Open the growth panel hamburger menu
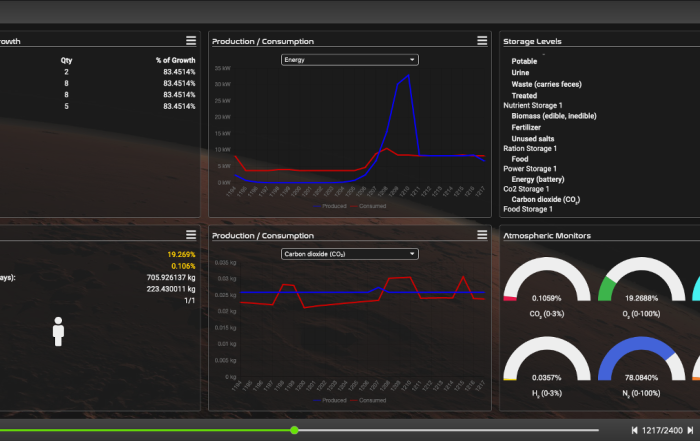The height and width of the screenshot is (441, 700). (190, 41)
